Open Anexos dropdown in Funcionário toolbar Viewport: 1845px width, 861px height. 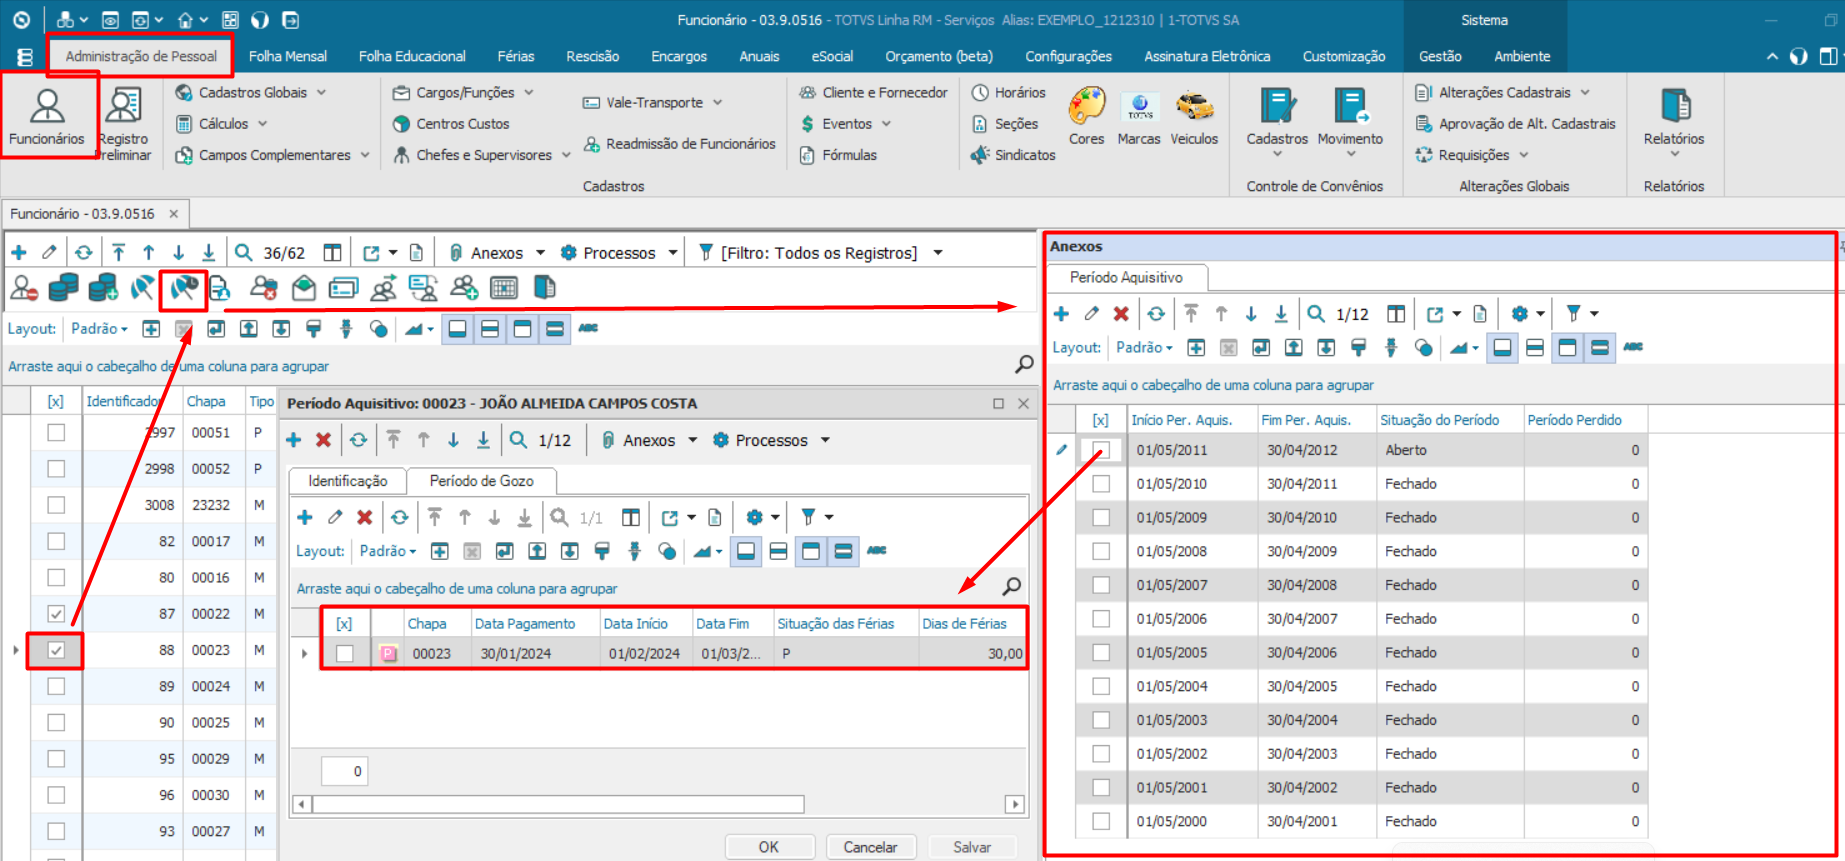point(540,253)
